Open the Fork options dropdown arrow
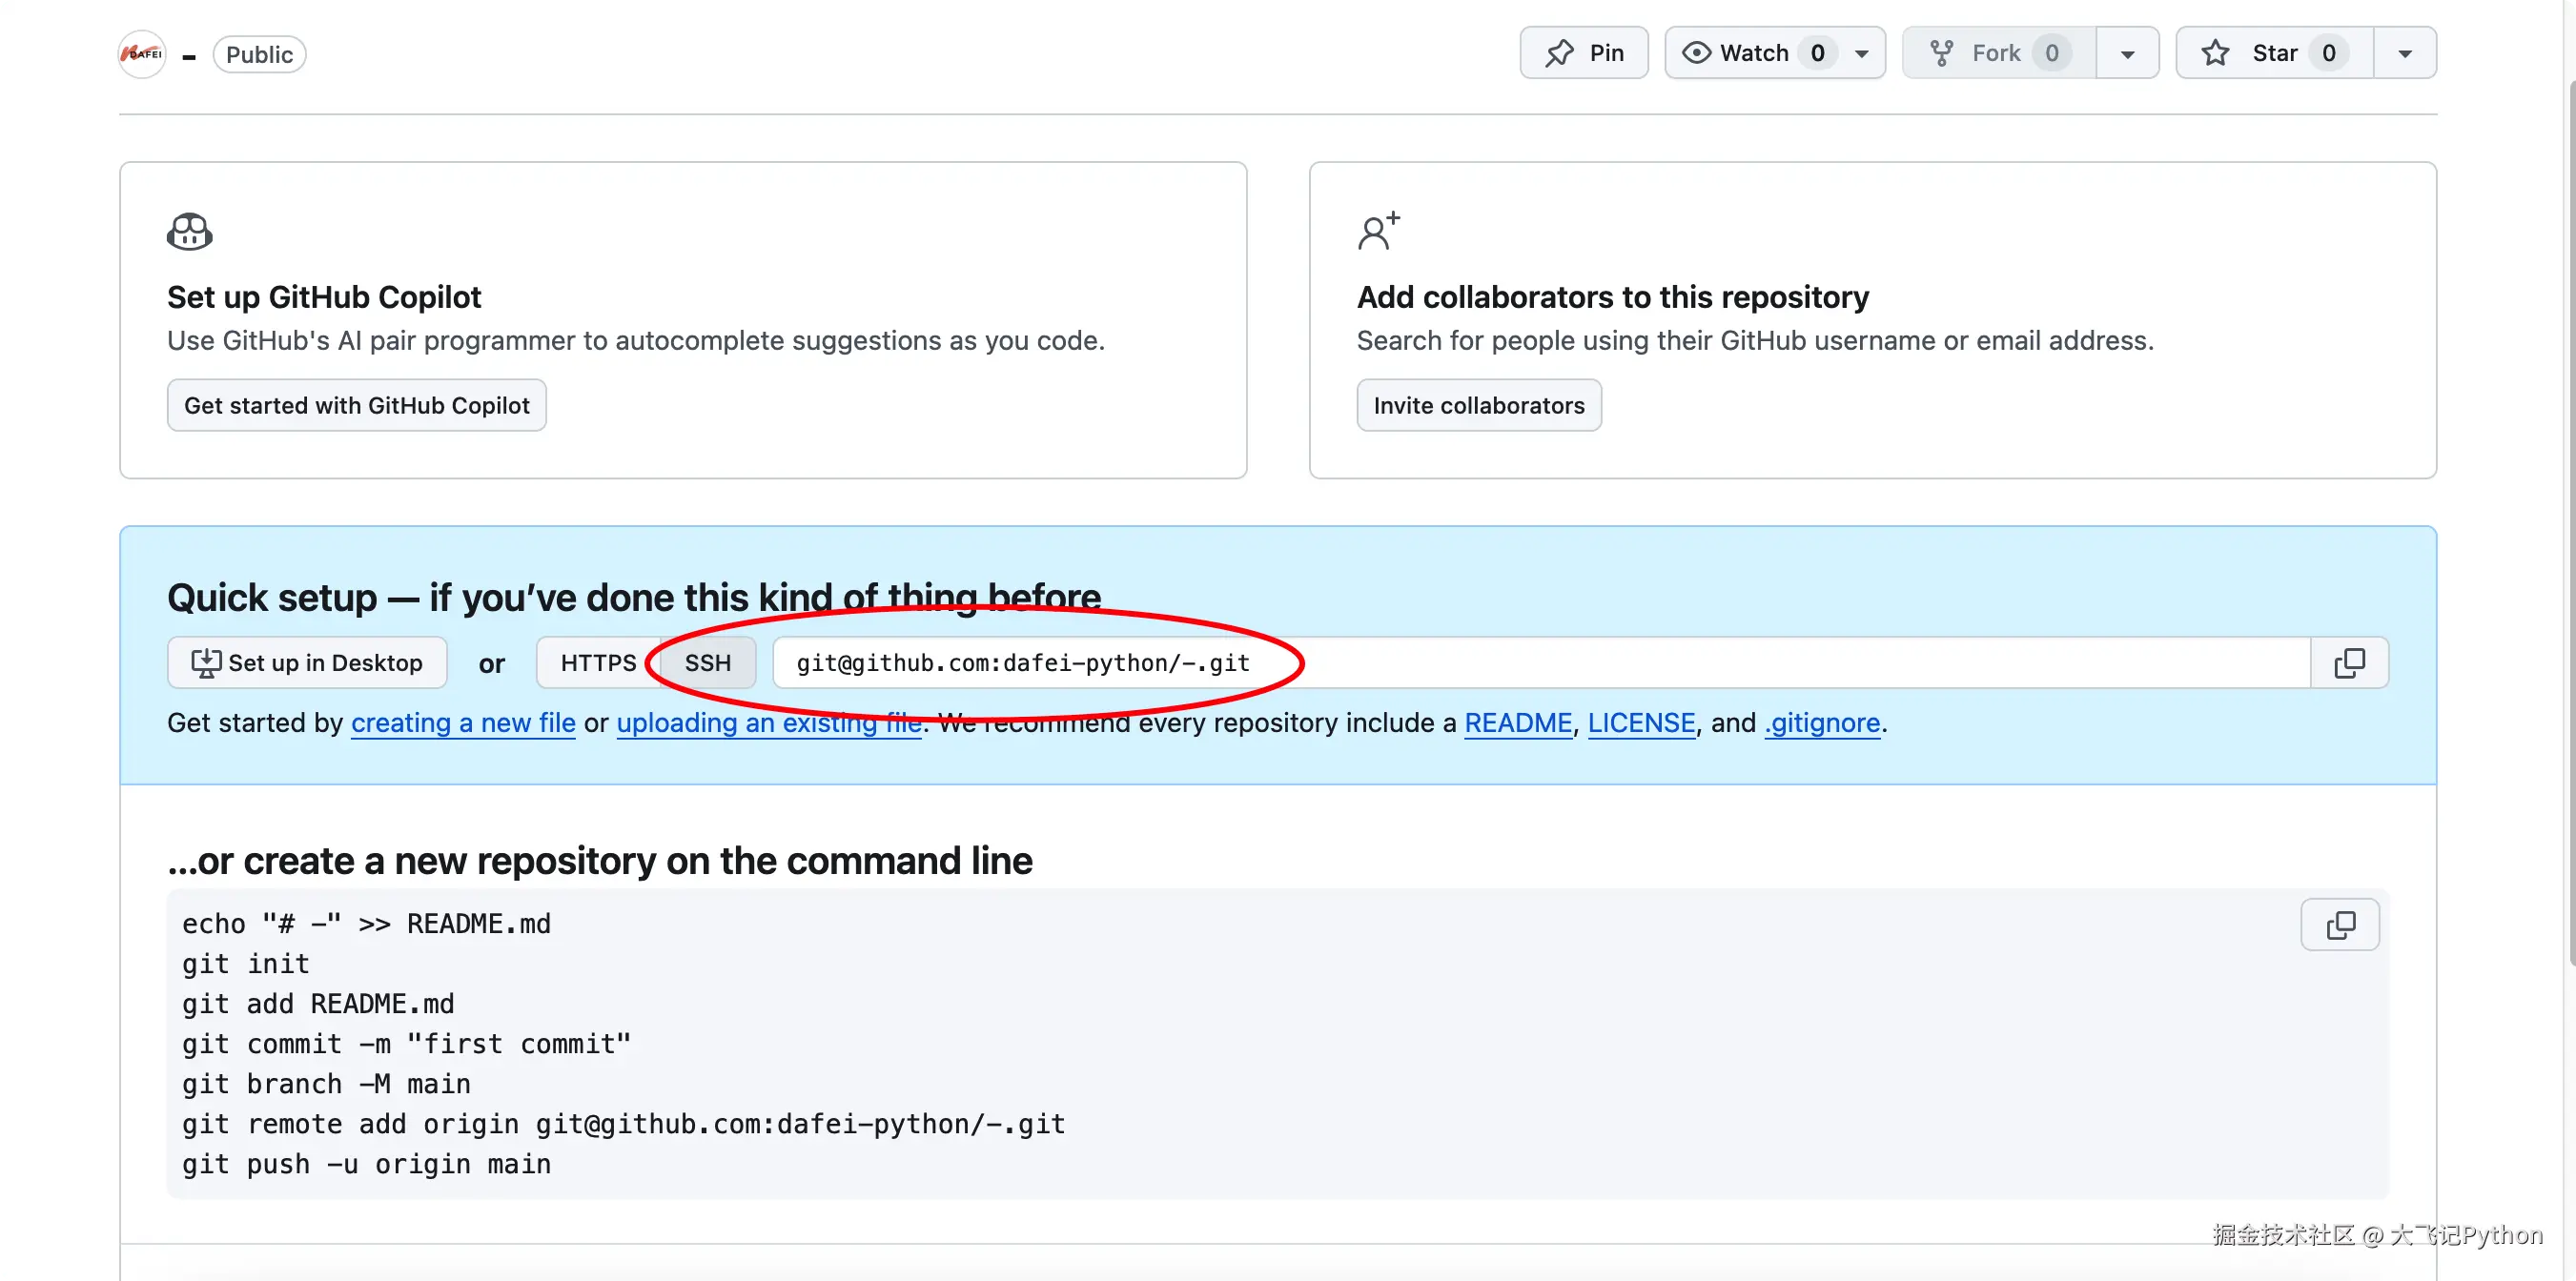The image size is (2576, 1281). pyautogui.click(x=2127, y=54)
